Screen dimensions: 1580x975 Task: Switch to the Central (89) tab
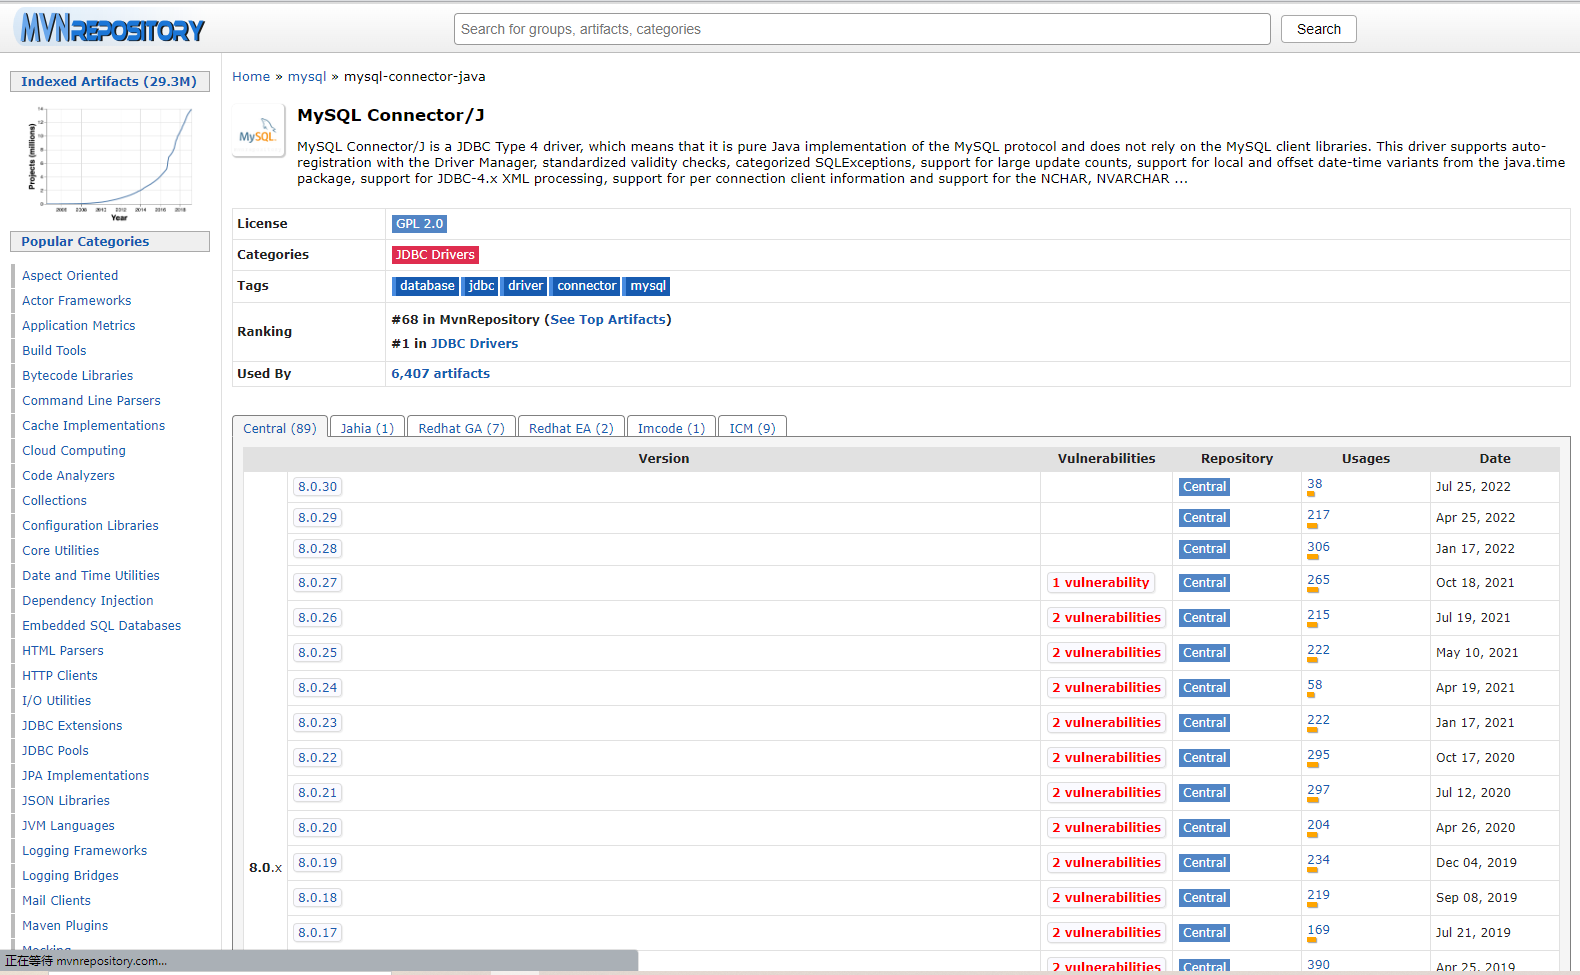pos(279,427)
